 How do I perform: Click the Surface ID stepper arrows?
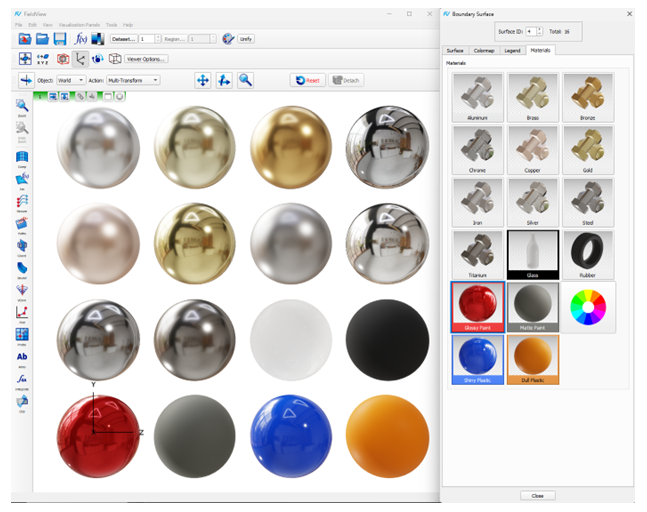541,31
